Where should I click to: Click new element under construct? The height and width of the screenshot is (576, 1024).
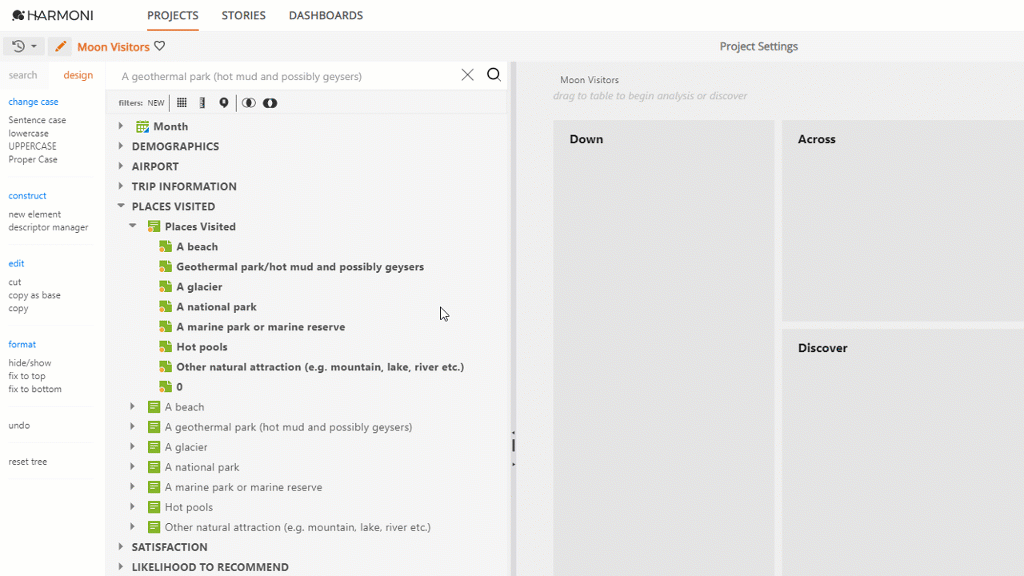35,214
